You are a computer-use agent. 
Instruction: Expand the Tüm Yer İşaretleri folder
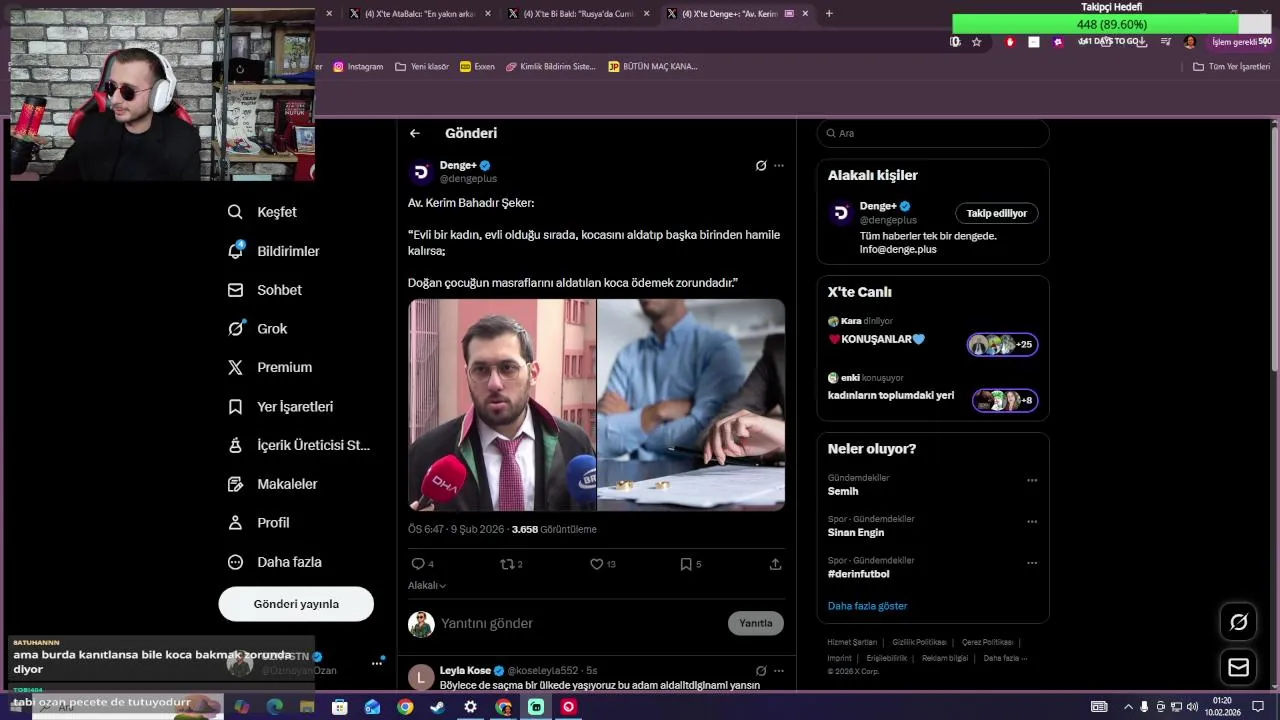coord(1232,67)
